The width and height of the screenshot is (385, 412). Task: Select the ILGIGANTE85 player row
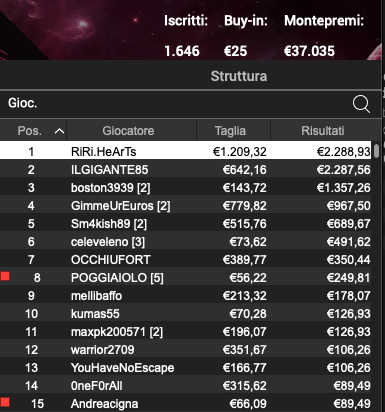click(x=186, y=170)
